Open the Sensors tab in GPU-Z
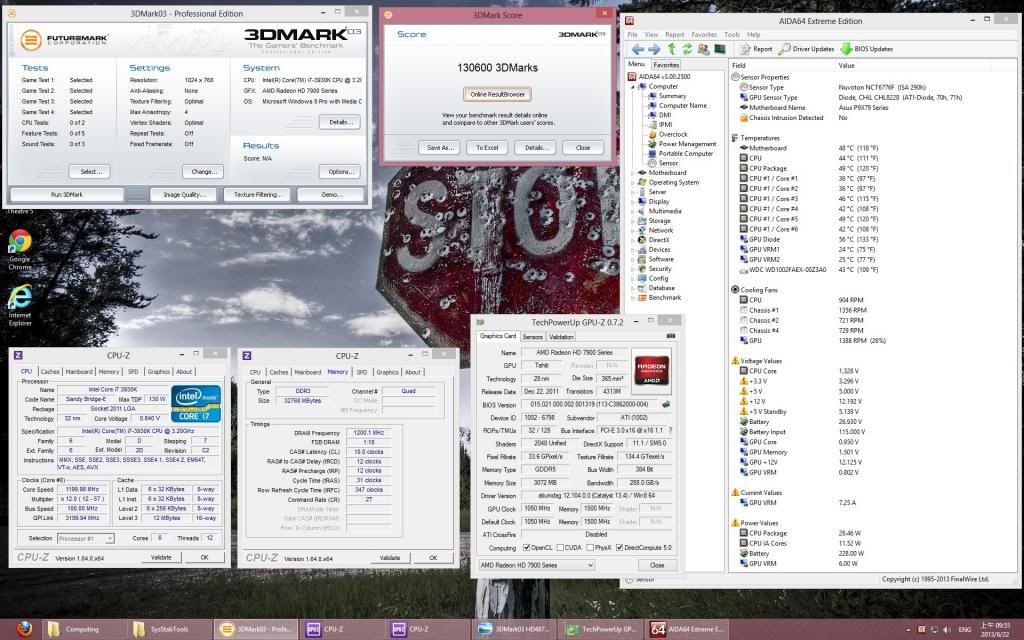This screenshot has height=640, width=1024. (532, 336)
